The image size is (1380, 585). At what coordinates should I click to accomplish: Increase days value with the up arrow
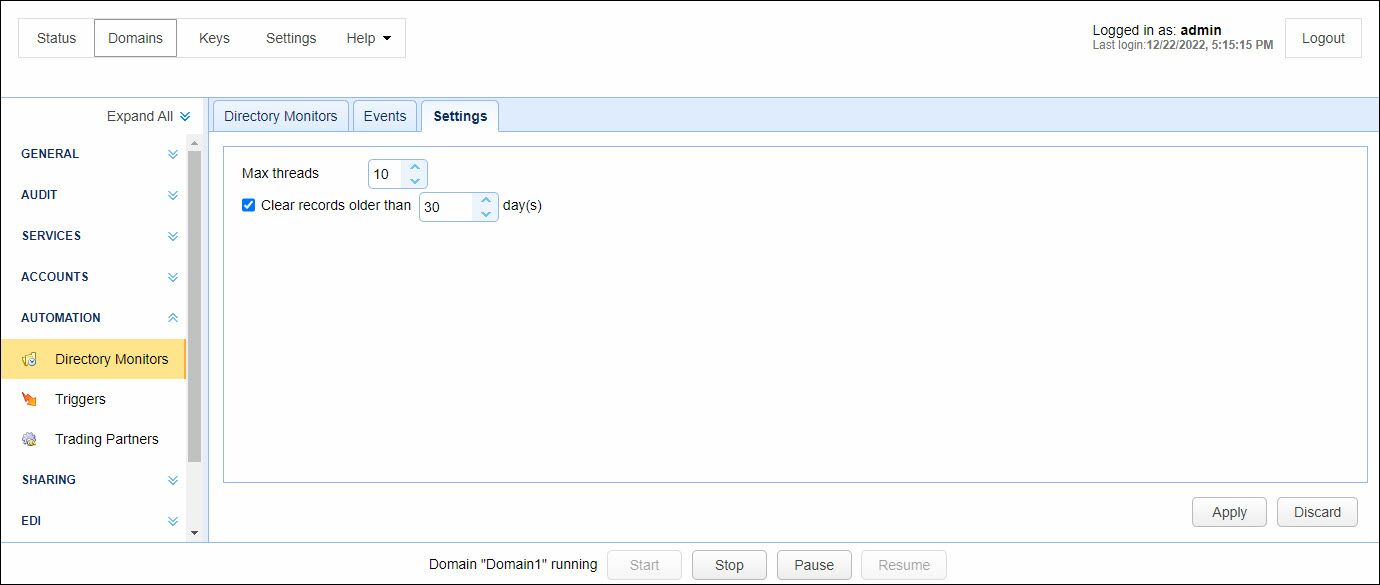(x=486, y=200)
